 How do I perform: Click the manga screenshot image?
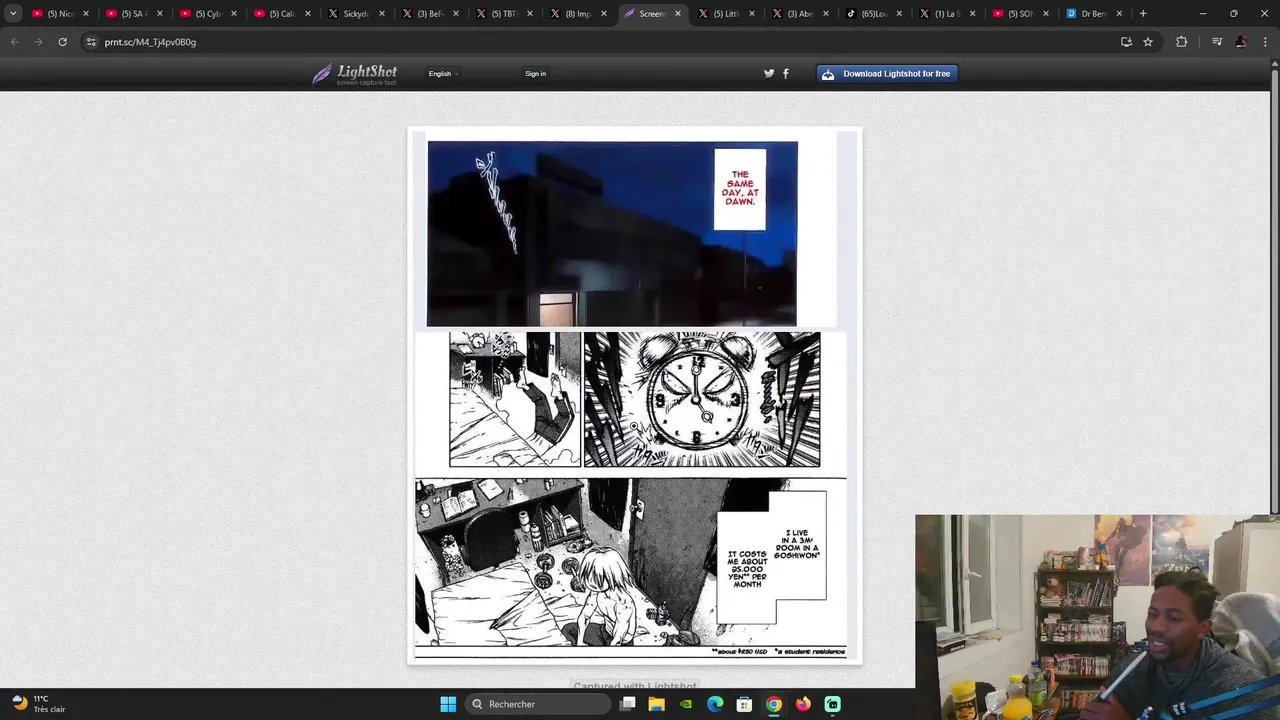[634, 394]
